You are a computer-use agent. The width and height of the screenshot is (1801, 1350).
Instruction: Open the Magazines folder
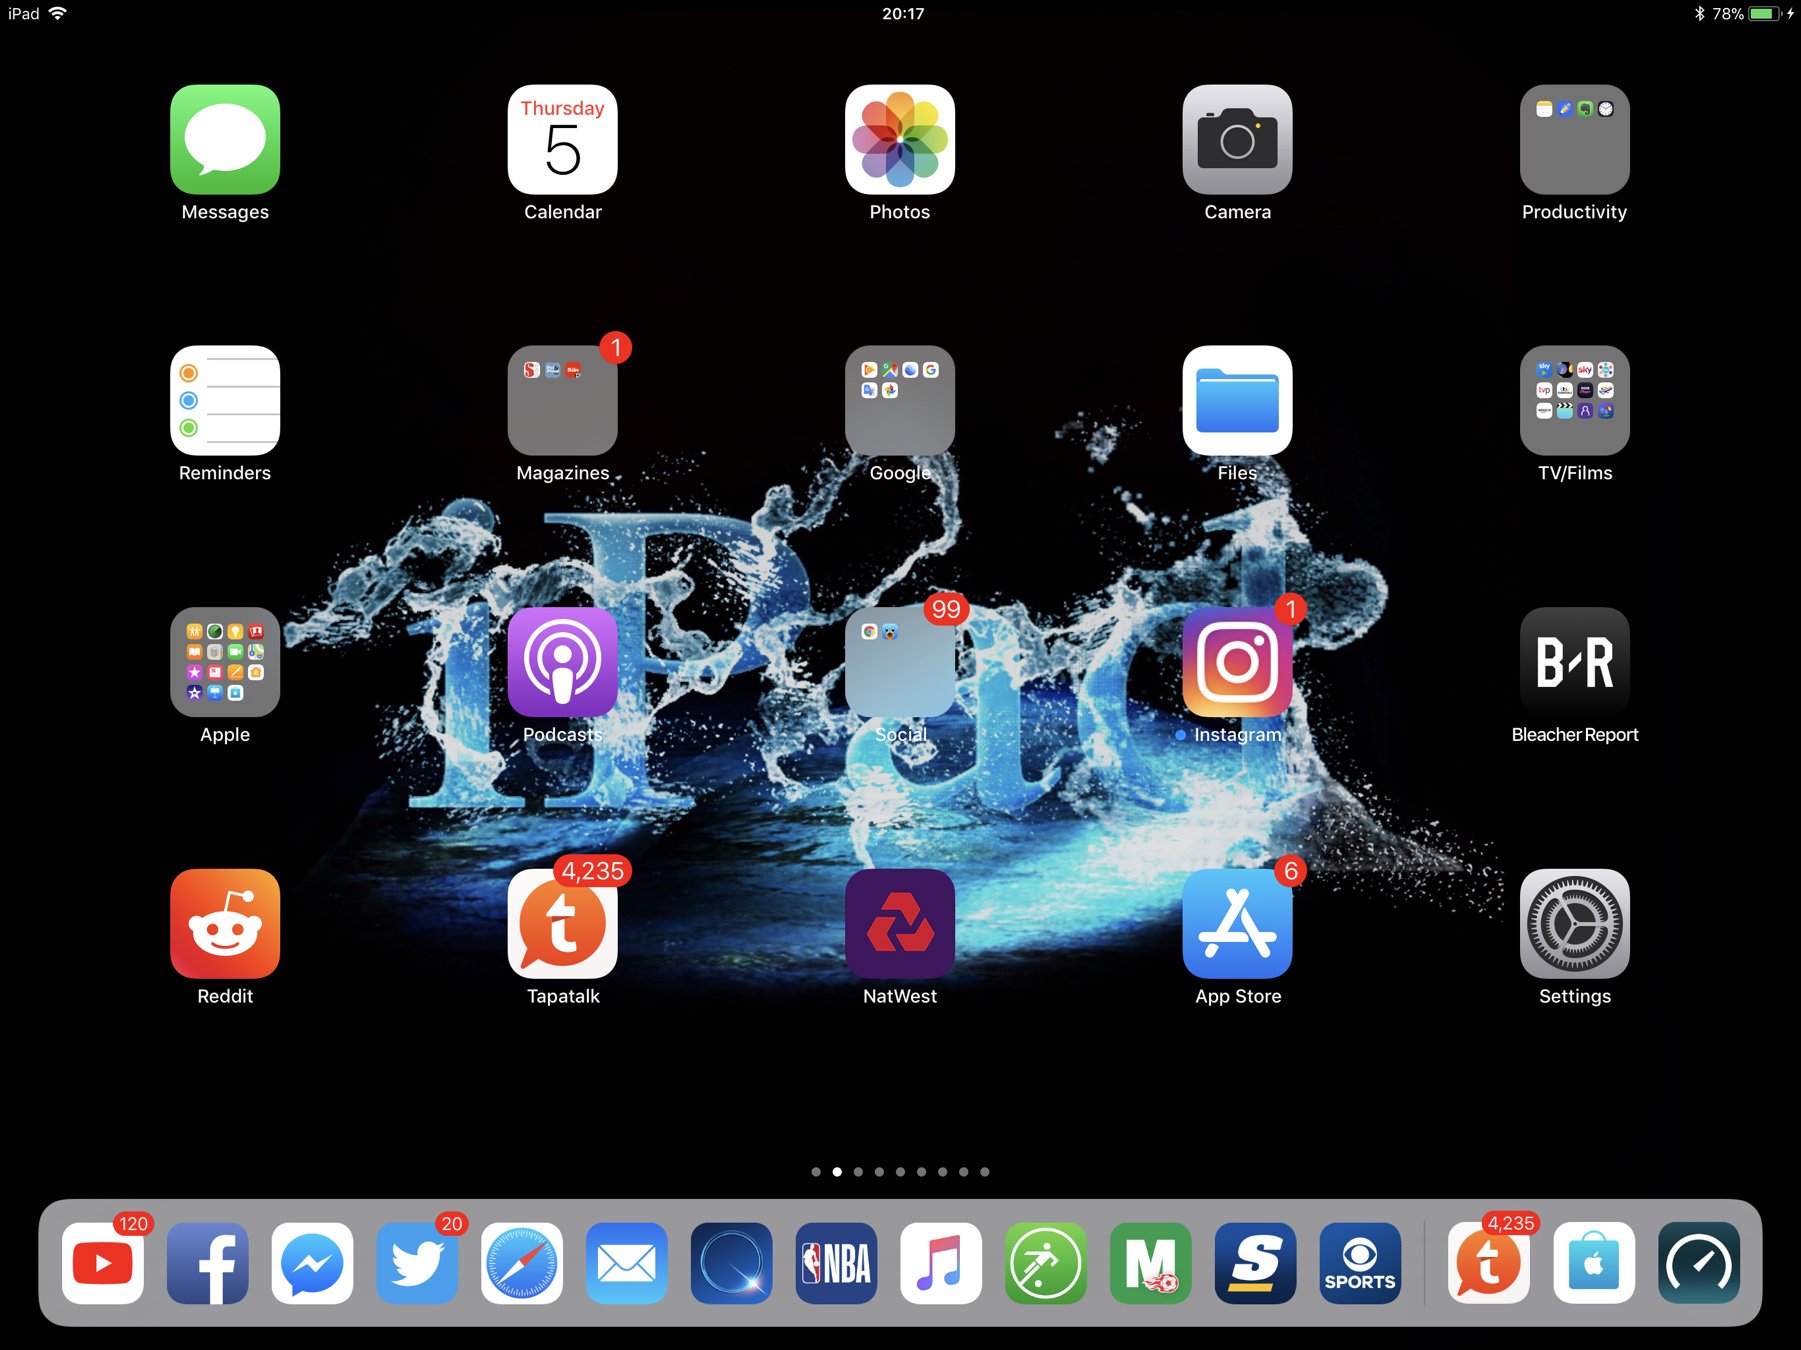562,400
